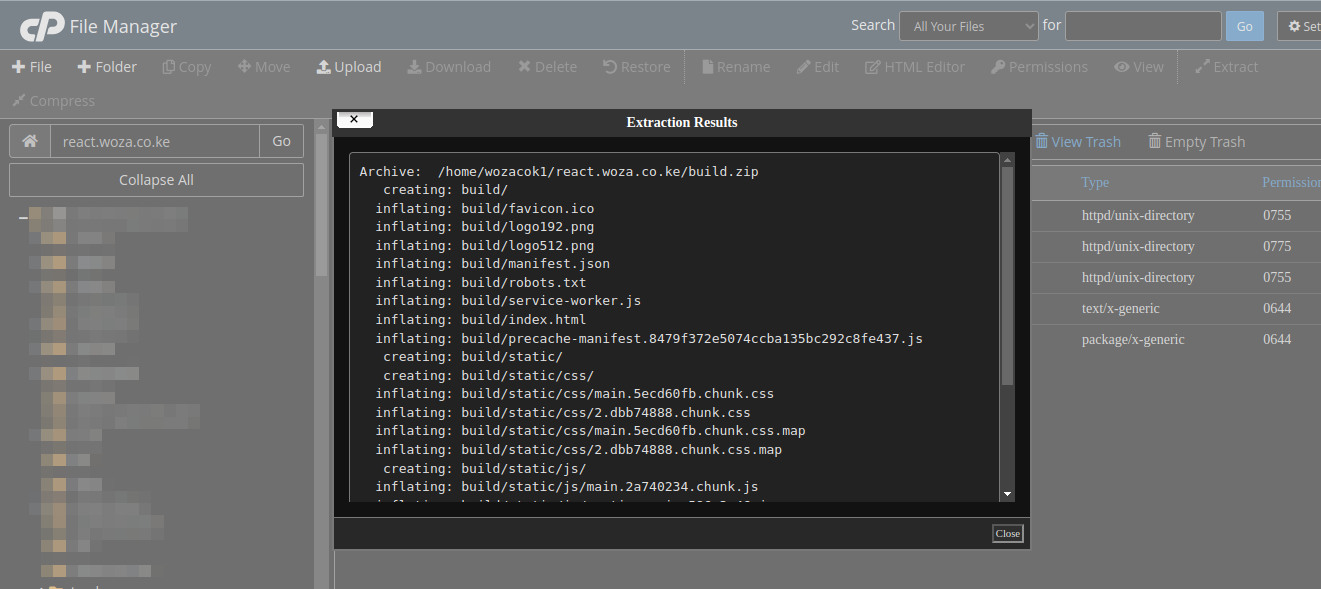
Task: Close Extraction Results with the X button
Action: coord(355,119)
